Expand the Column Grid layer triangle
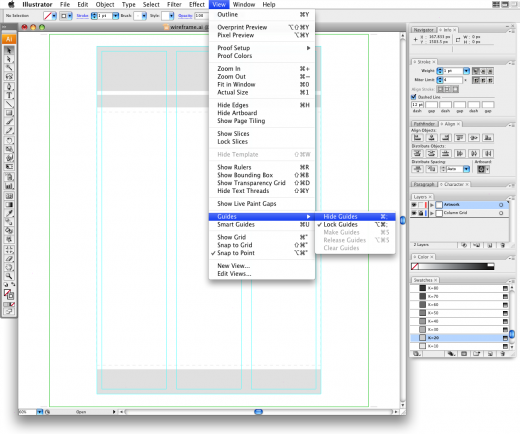 coord(432,213)
